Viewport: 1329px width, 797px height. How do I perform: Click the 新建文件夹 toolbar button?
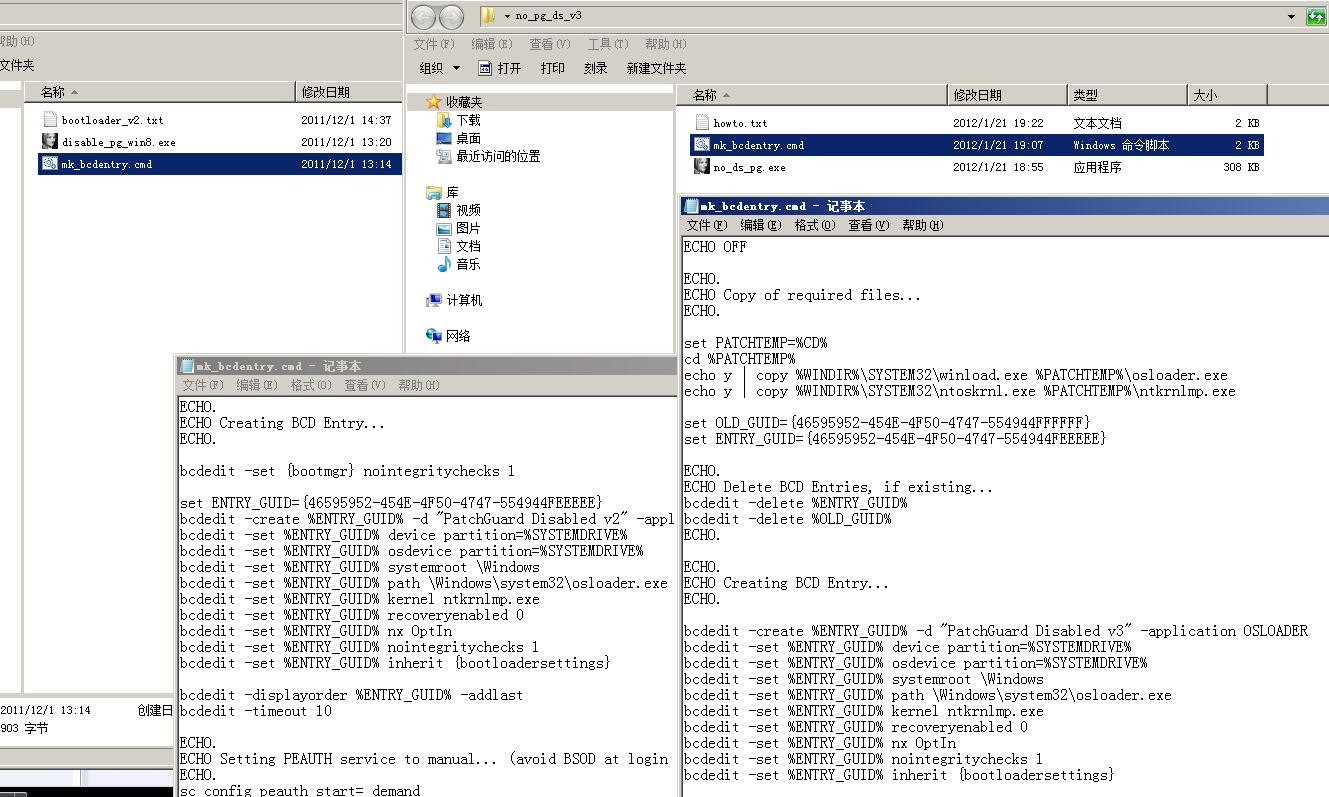click(x=656, y=68)
